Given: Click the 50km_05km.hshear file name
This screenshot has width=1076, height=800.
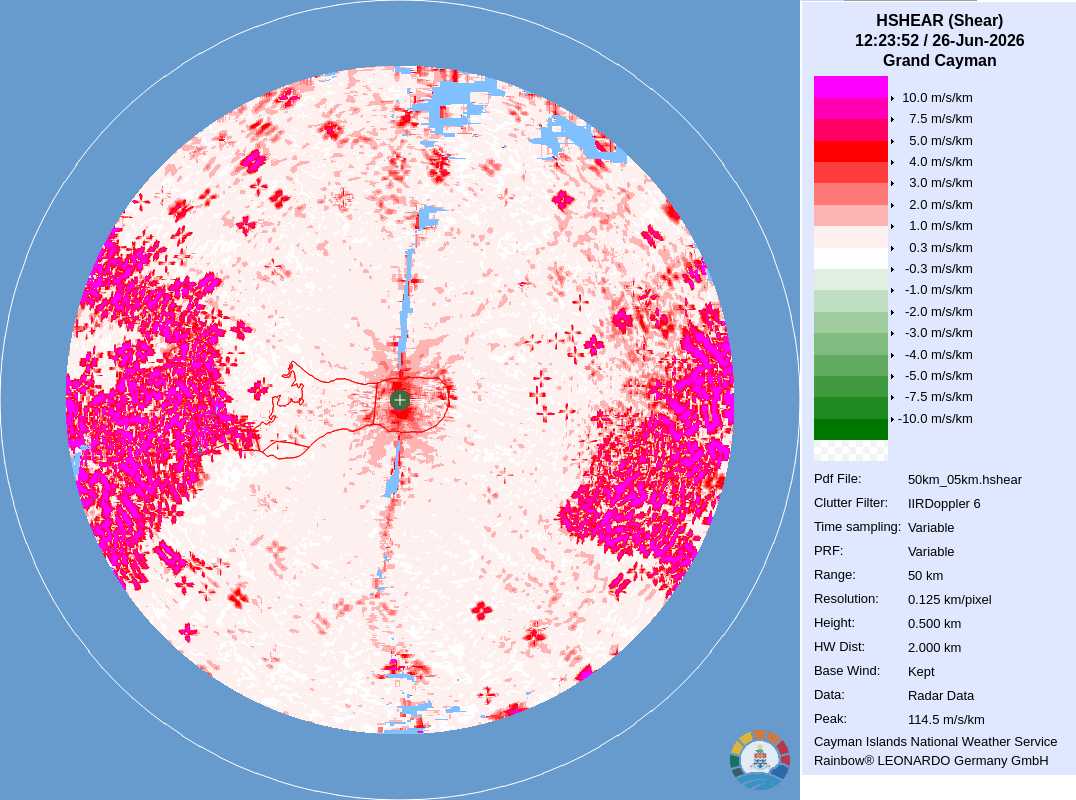Looking at the screenshot, I should pyautogui.click(x=965, y=480).
